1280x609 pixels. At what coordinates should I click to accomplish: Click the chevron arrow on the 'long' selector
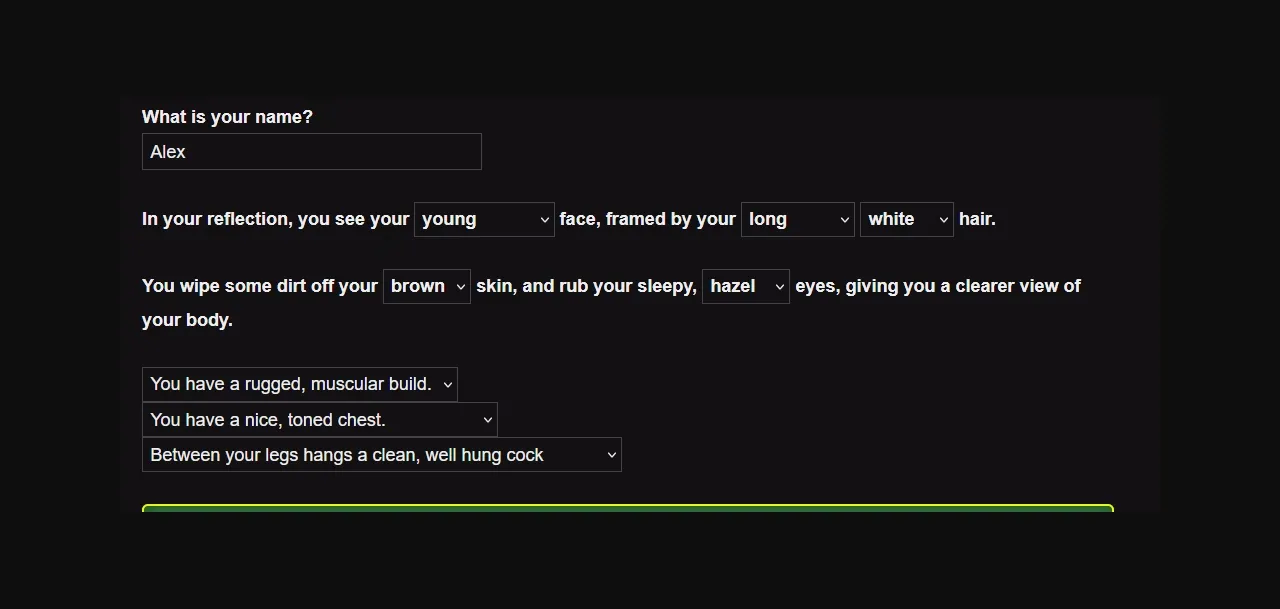click(x=845, y=220)
